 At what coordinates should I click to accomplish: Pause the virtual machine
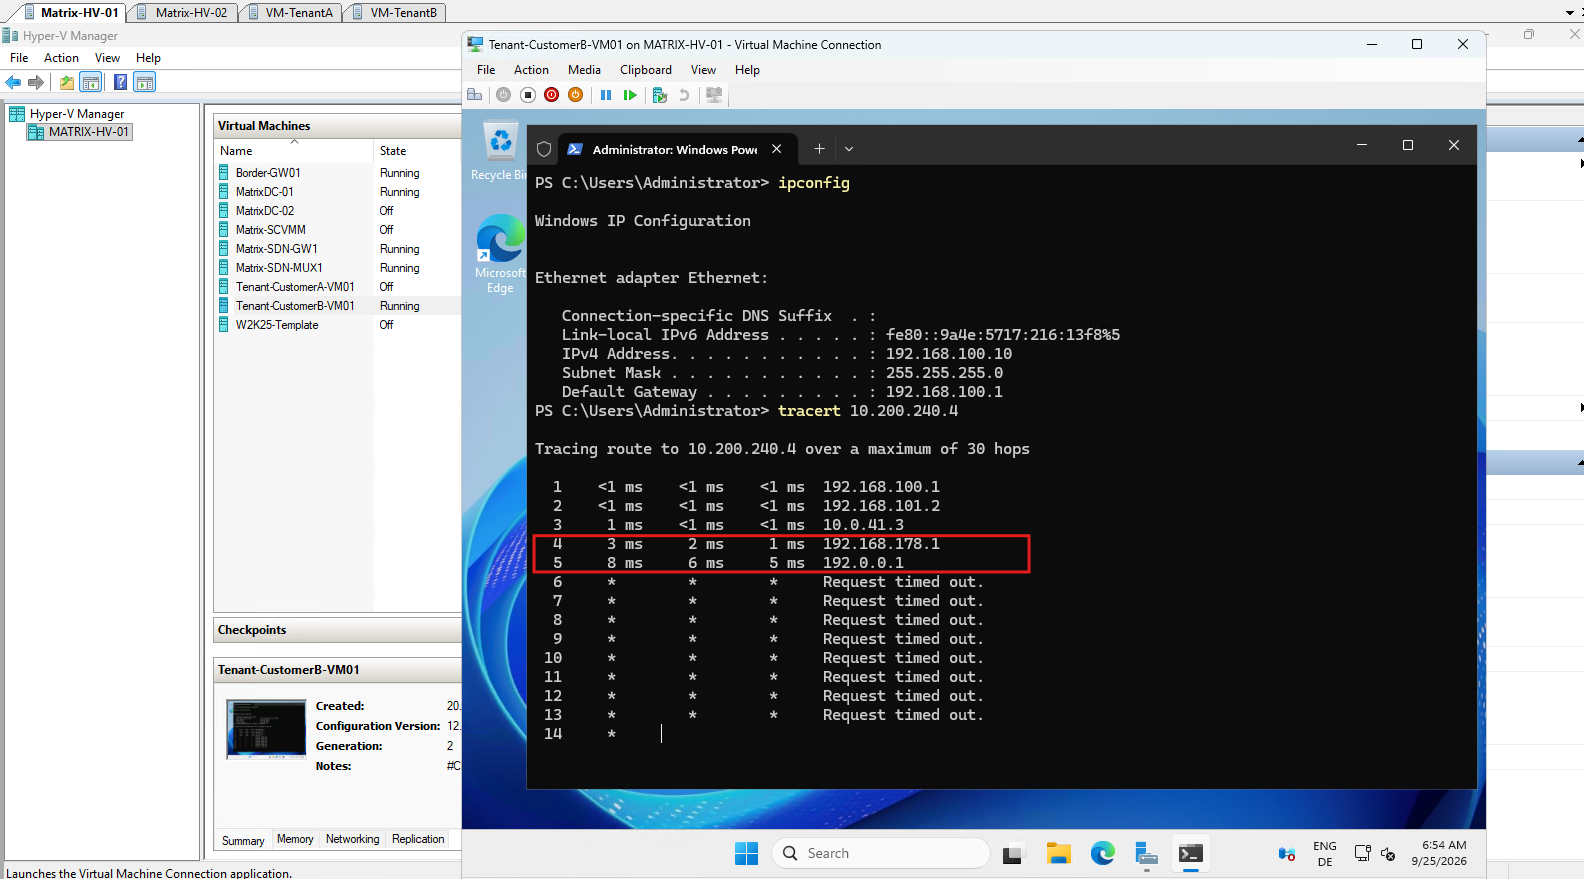(606, 95)
